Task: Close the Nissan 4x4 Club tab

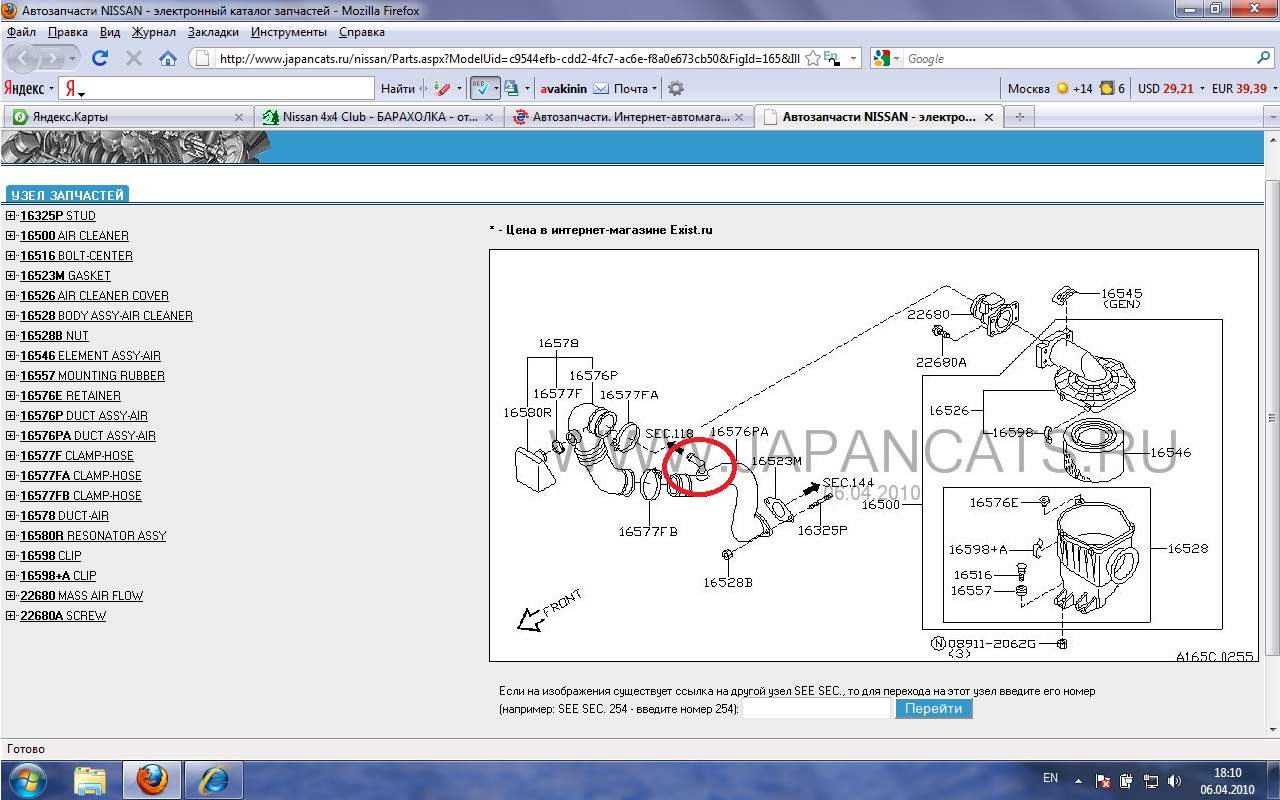Action: [489, 117]
